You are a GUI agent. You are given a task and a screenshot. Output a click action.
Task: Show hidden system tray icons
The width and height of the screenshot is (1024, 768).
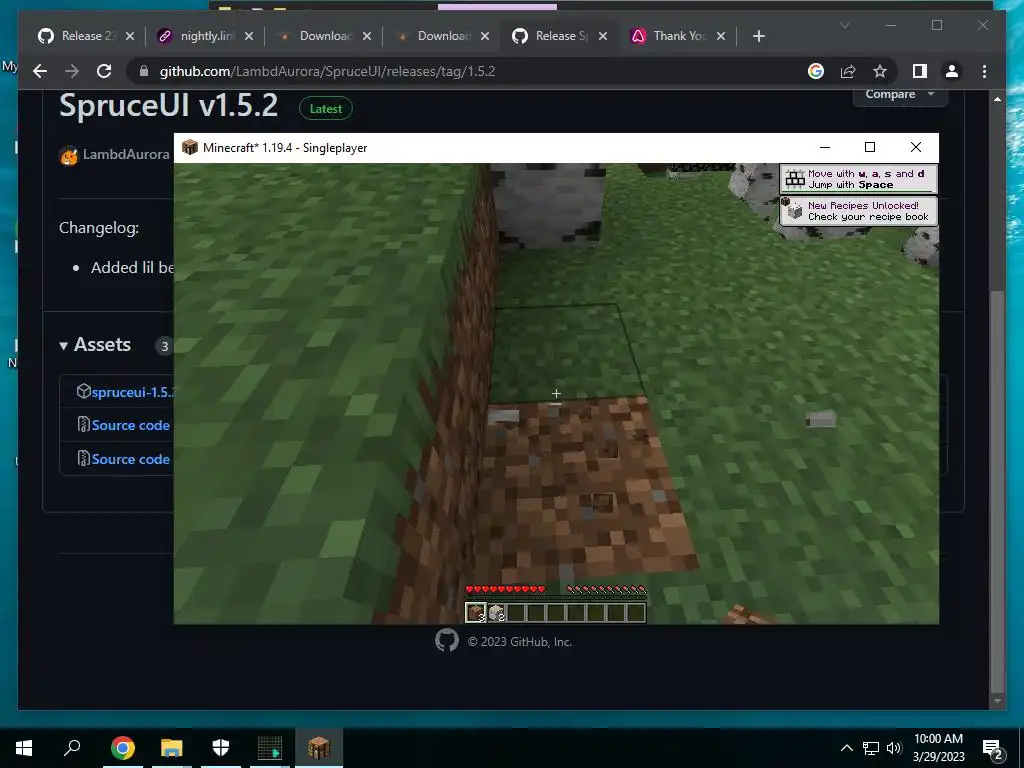tap(846, 748)
